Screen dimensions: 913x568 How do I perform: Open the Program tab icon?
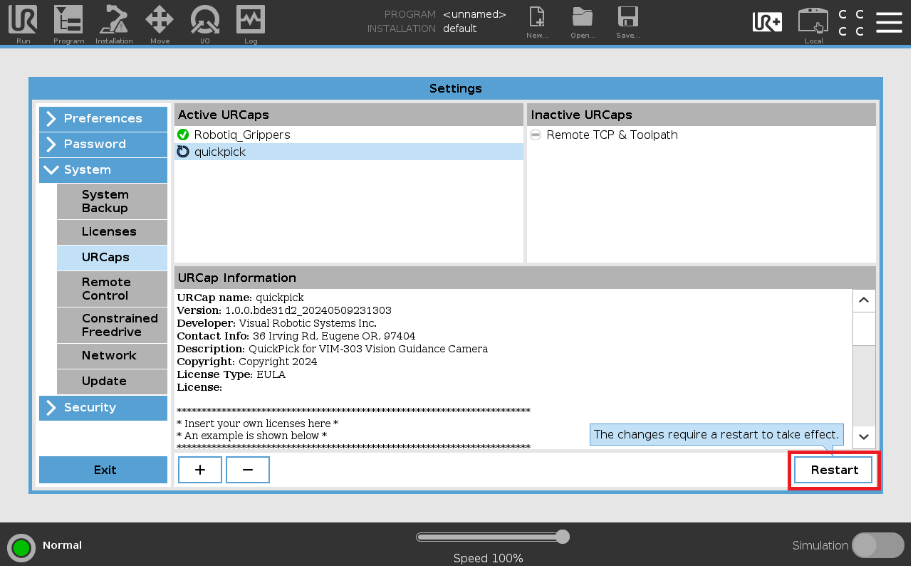(68, 22)
